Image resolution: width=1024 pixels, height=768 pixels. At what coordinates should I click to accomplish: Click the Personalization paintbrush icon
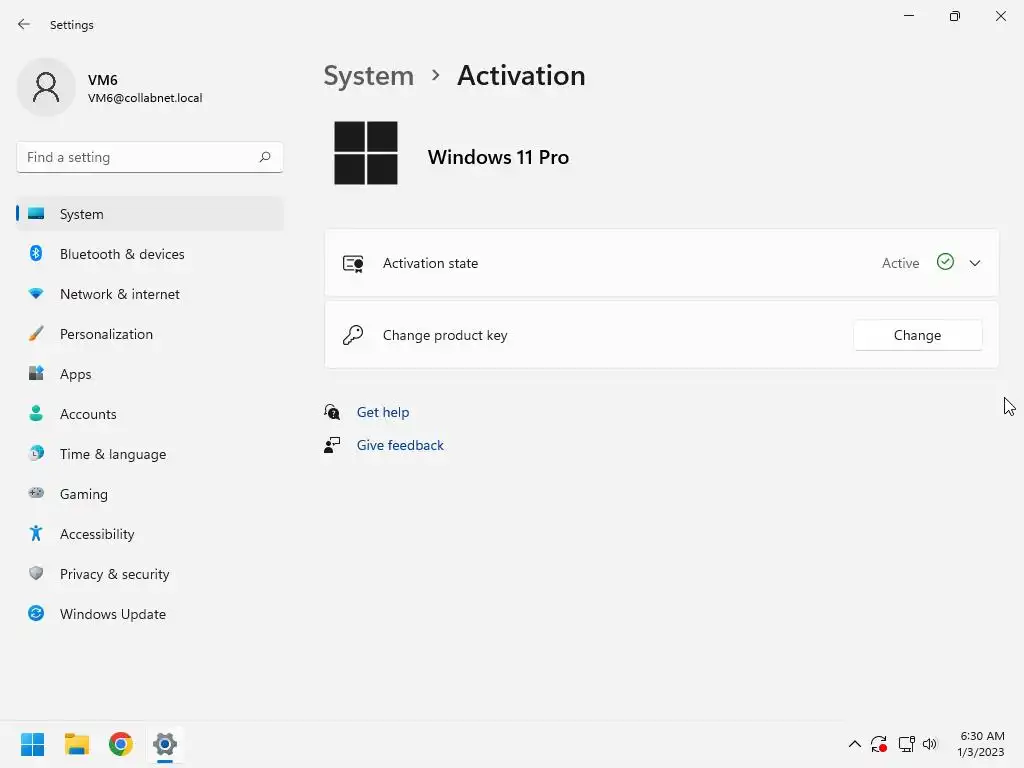(x=36, y=334)
